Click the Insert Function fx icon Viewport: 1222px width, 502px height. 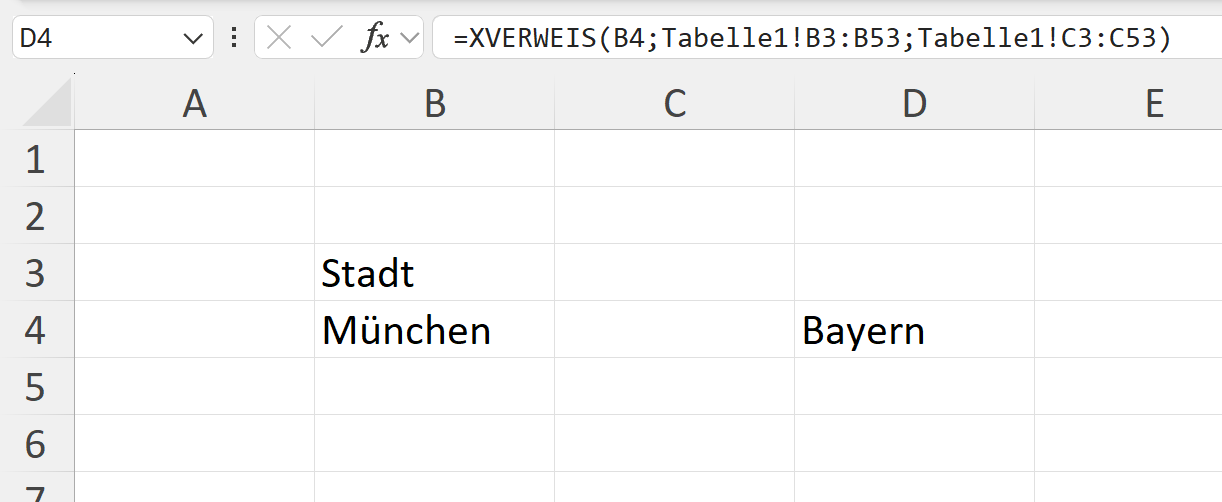click(375, 38)
